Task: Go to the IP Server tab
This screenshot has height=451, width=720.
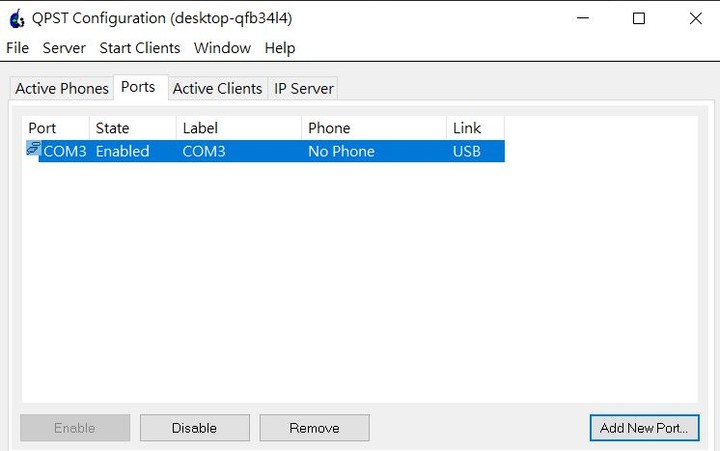Action: coord(304,88)
